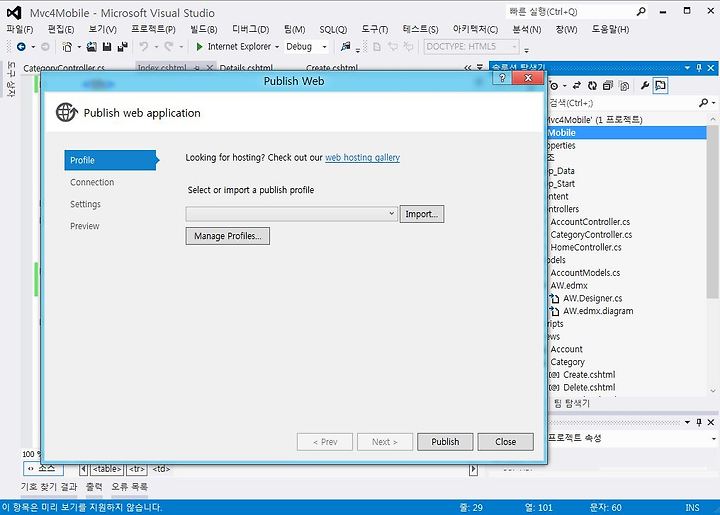The width and height of the screenshot is (720, 515).
Task: Click the Solution Explorer search magnifier
Action: [x=703, y=103]
